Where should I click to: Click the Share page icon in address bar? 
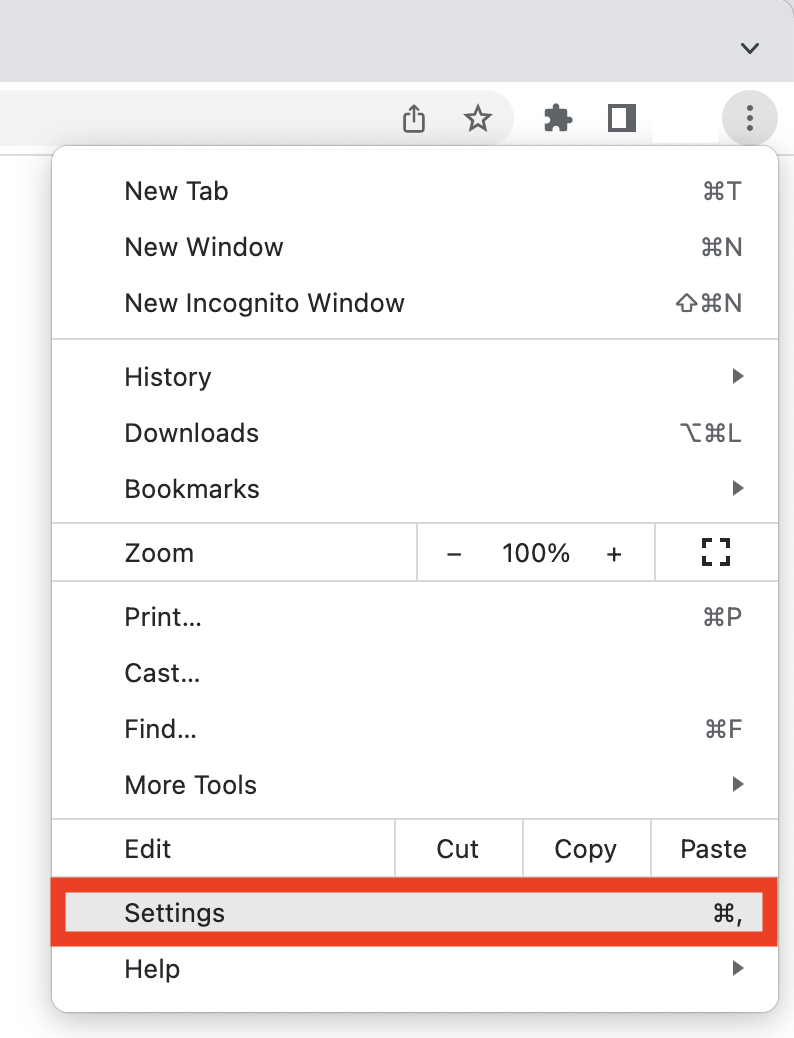[414, 120]
